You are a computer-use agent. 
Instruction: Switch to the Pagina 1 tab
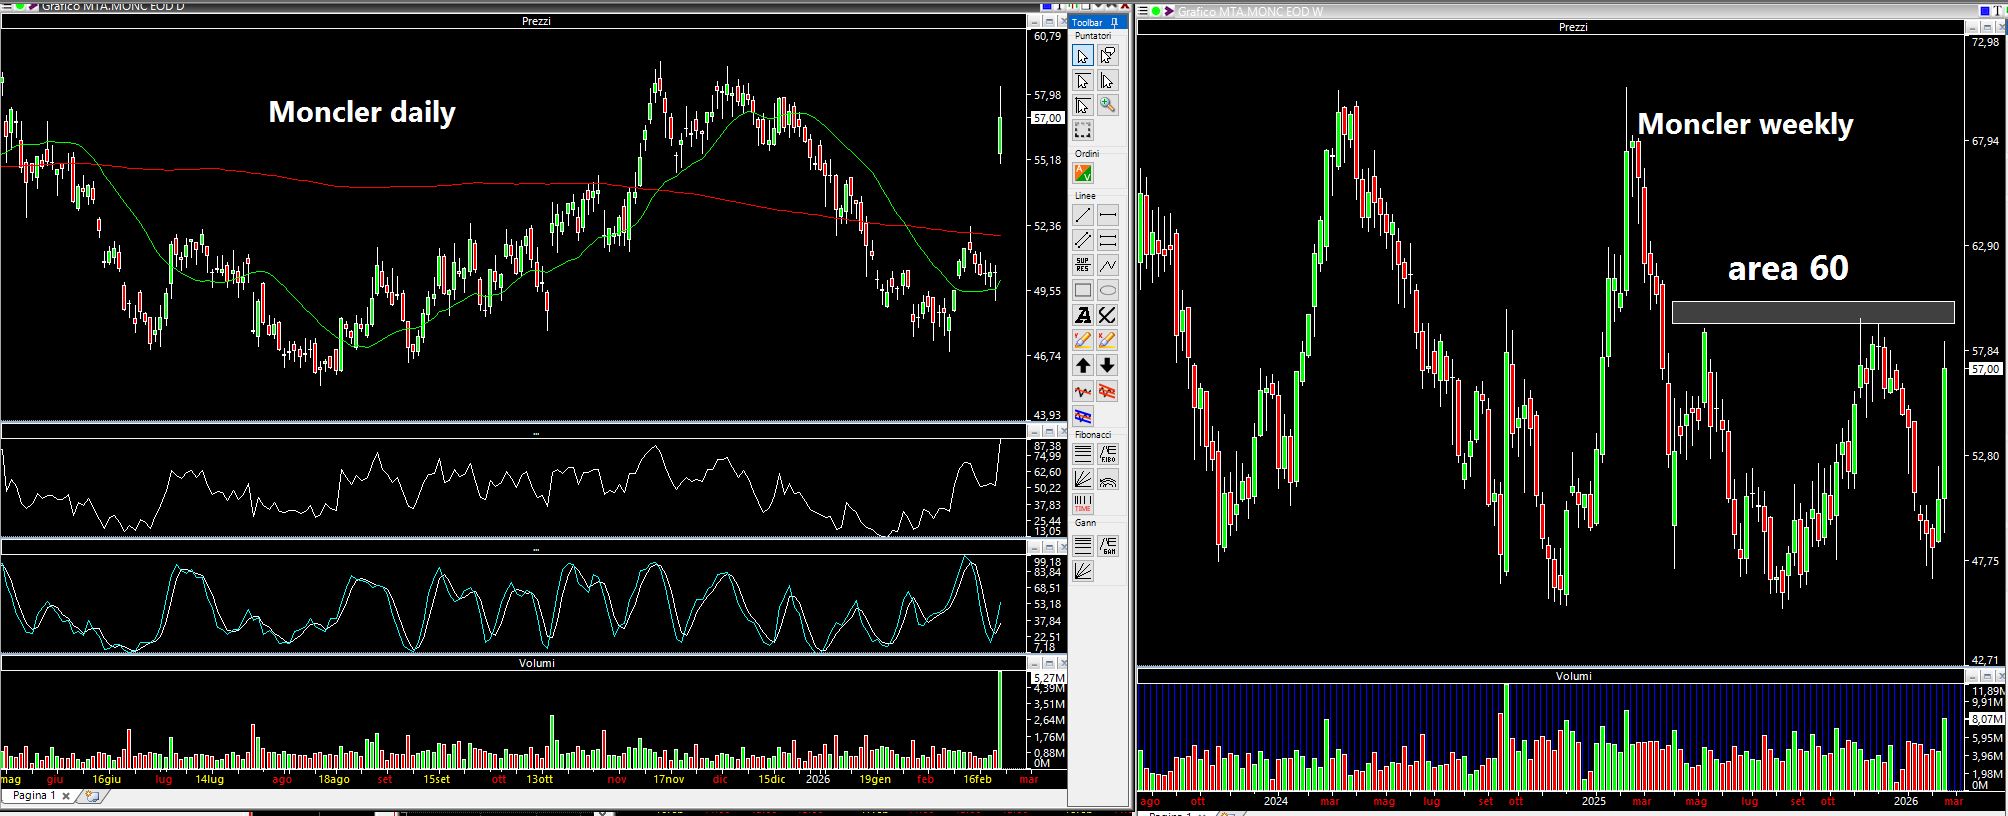click(33, 796)
